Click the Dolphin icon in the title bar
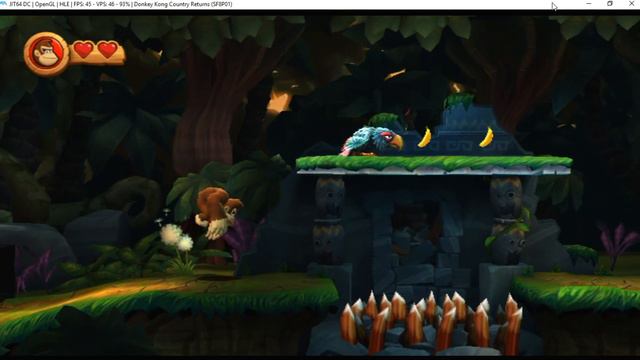The width and height of the screenshot is (640, 360). click(3, 4)
